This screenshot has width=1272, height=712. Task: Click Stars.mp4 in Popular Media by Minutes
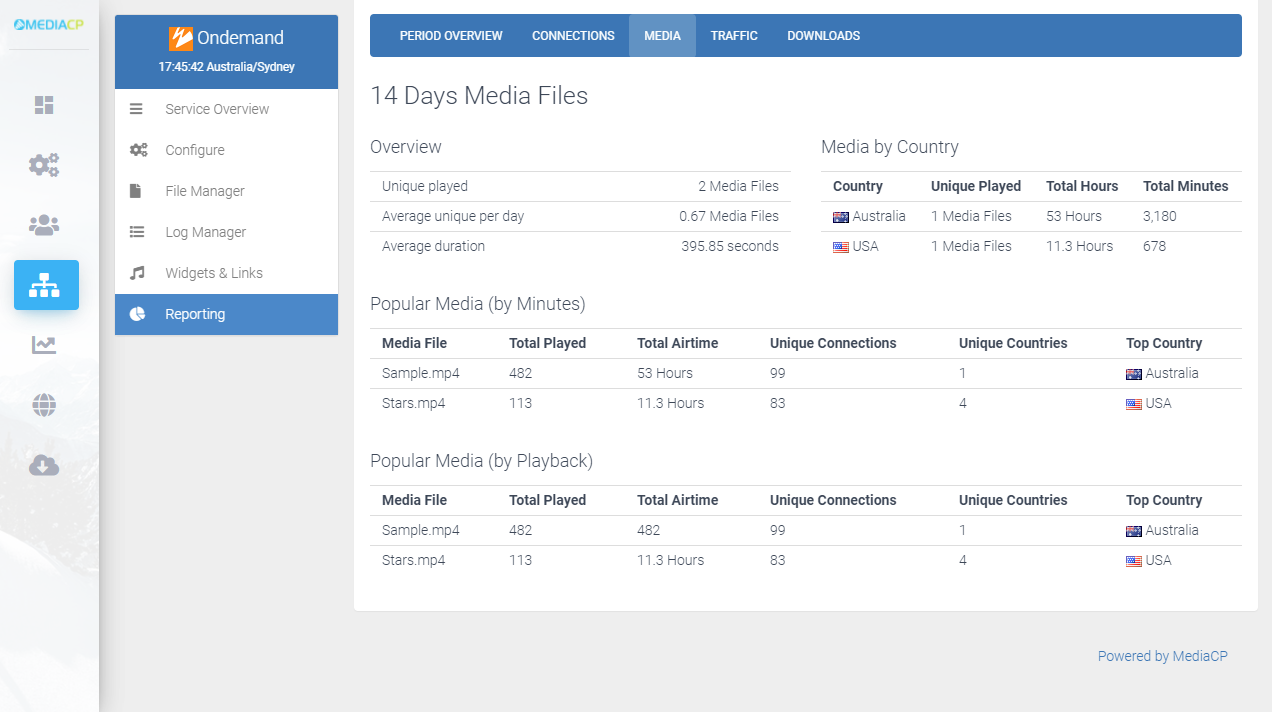[x=413, y=403]
